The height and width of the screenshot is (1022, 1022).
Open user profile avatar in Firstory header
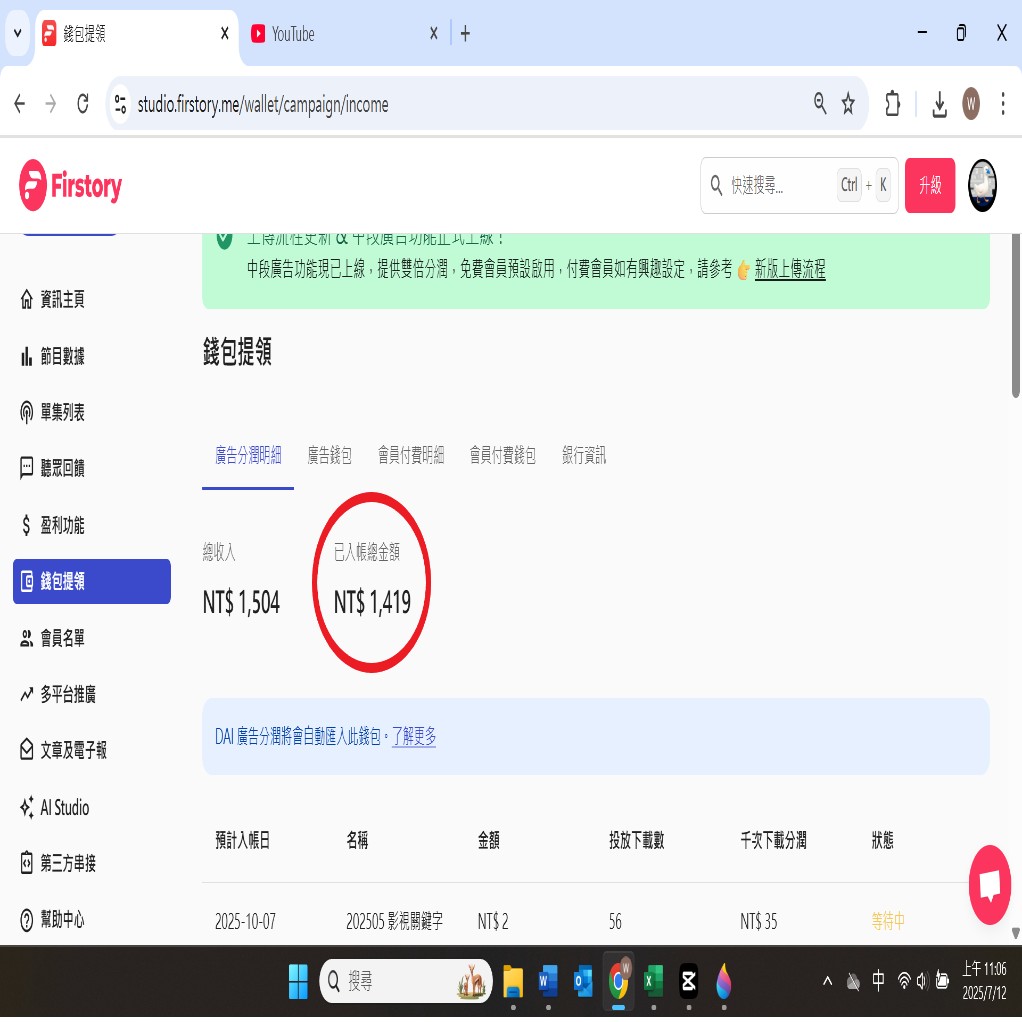tap(982, 186)
